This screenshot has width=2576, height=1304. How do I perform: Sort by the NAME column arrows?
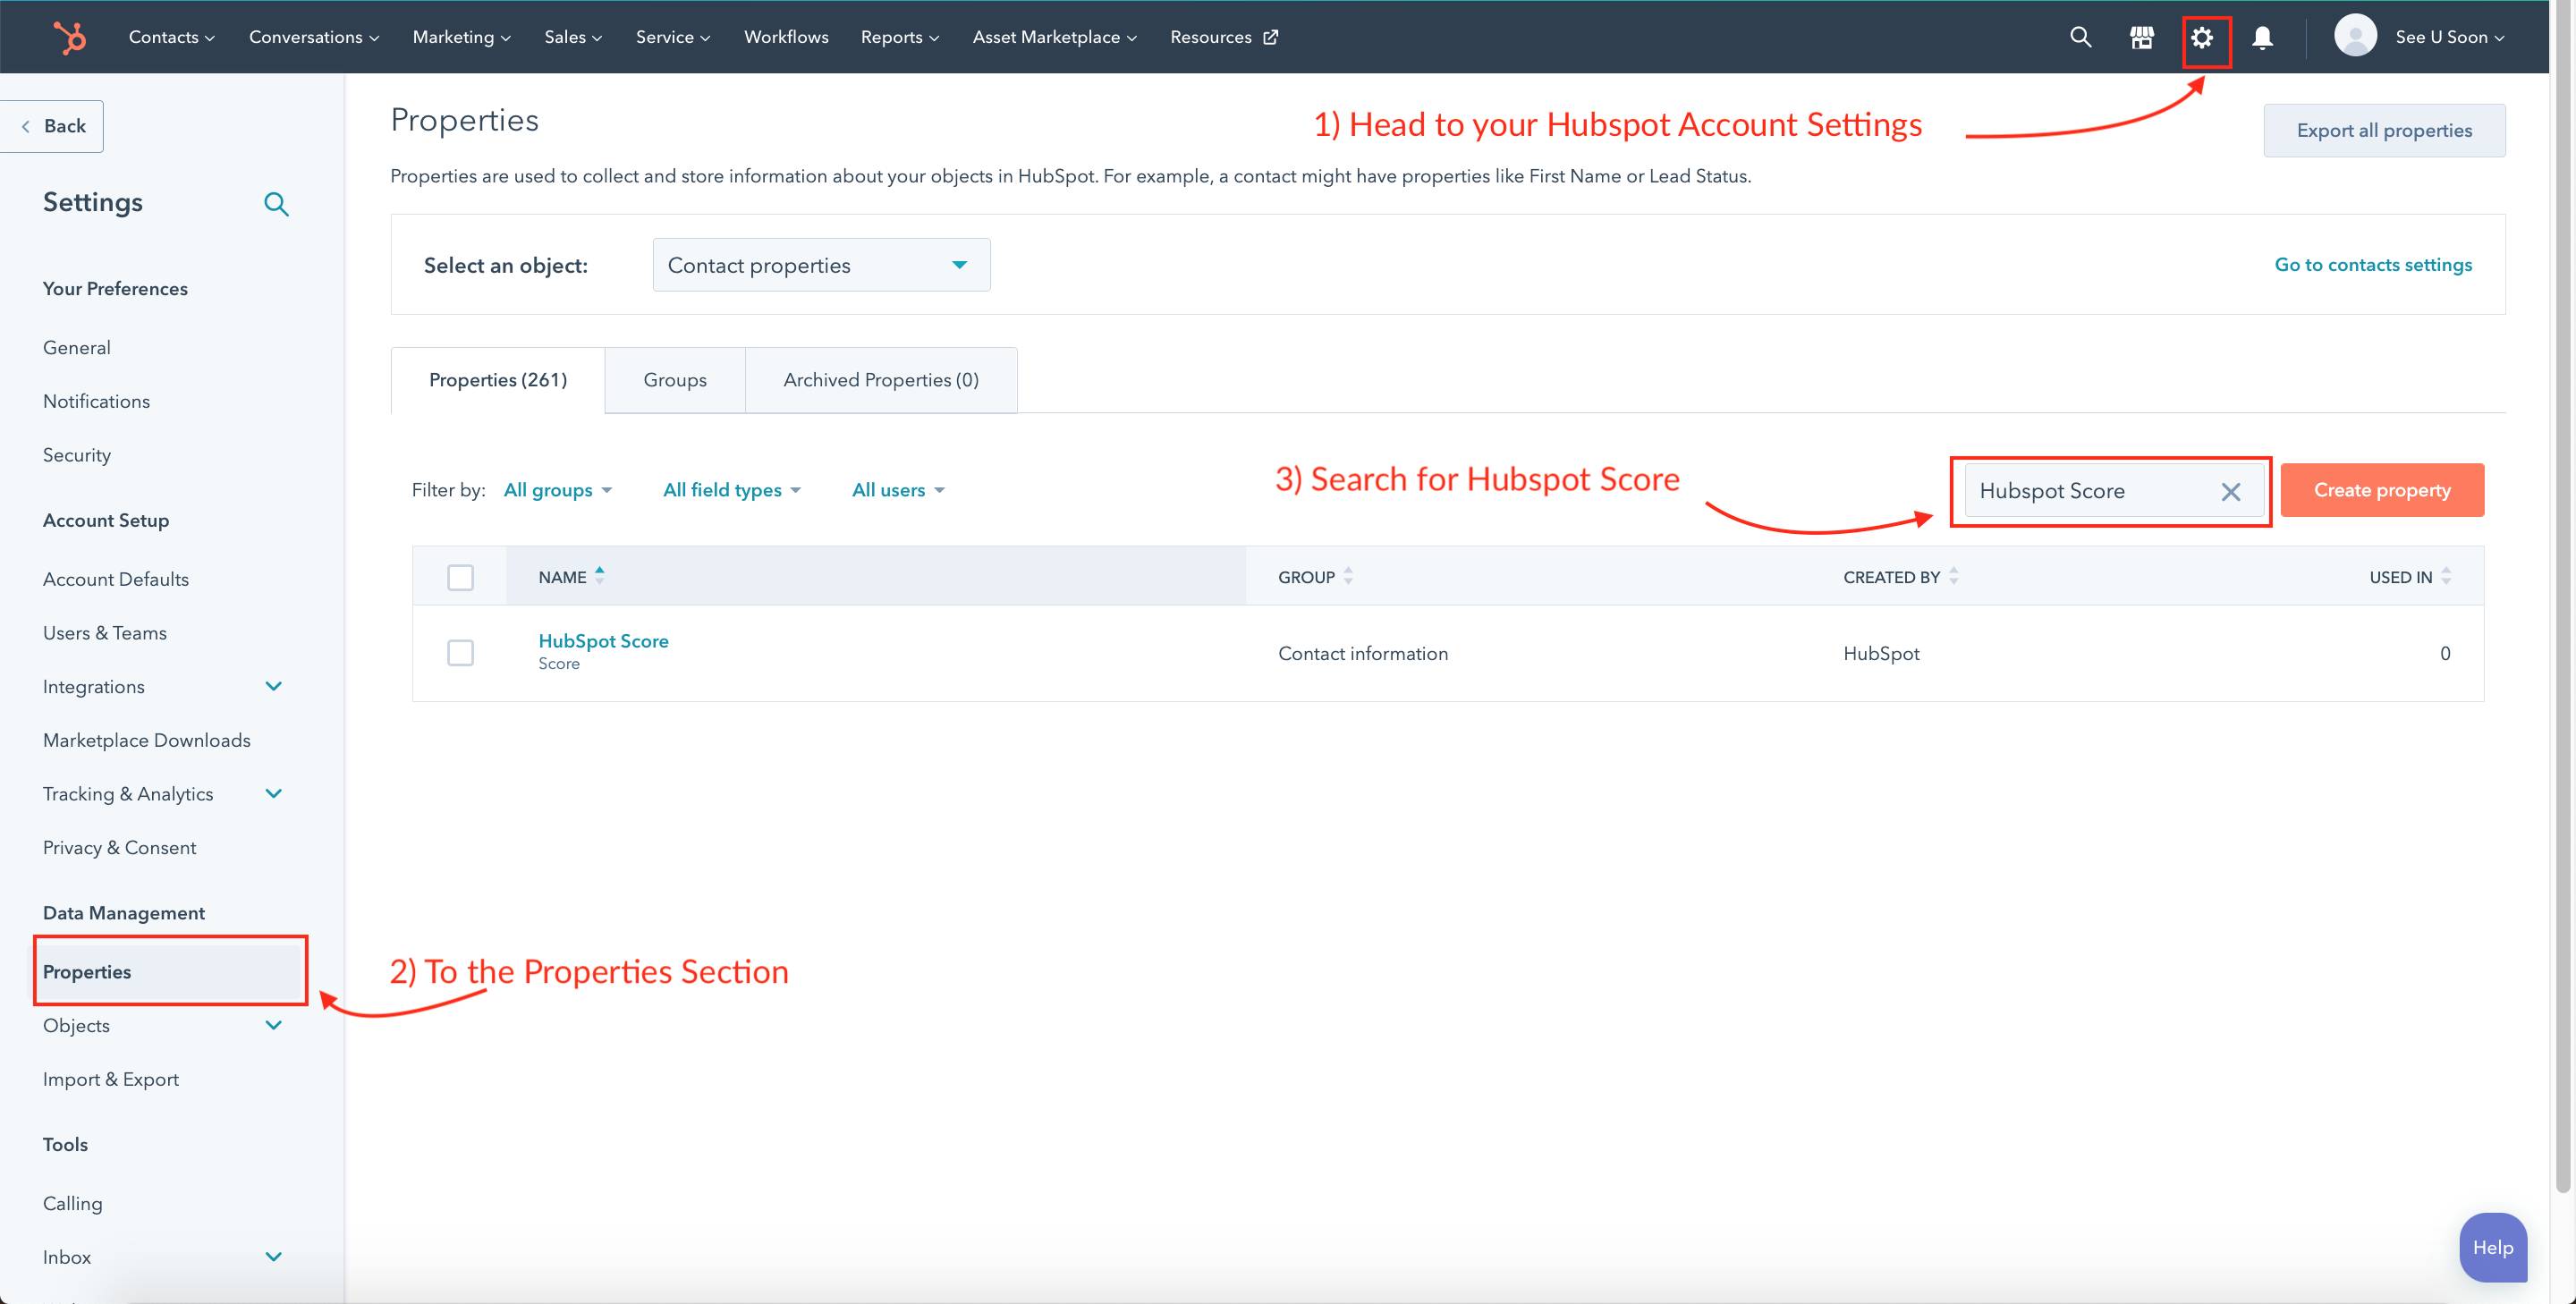600,574
